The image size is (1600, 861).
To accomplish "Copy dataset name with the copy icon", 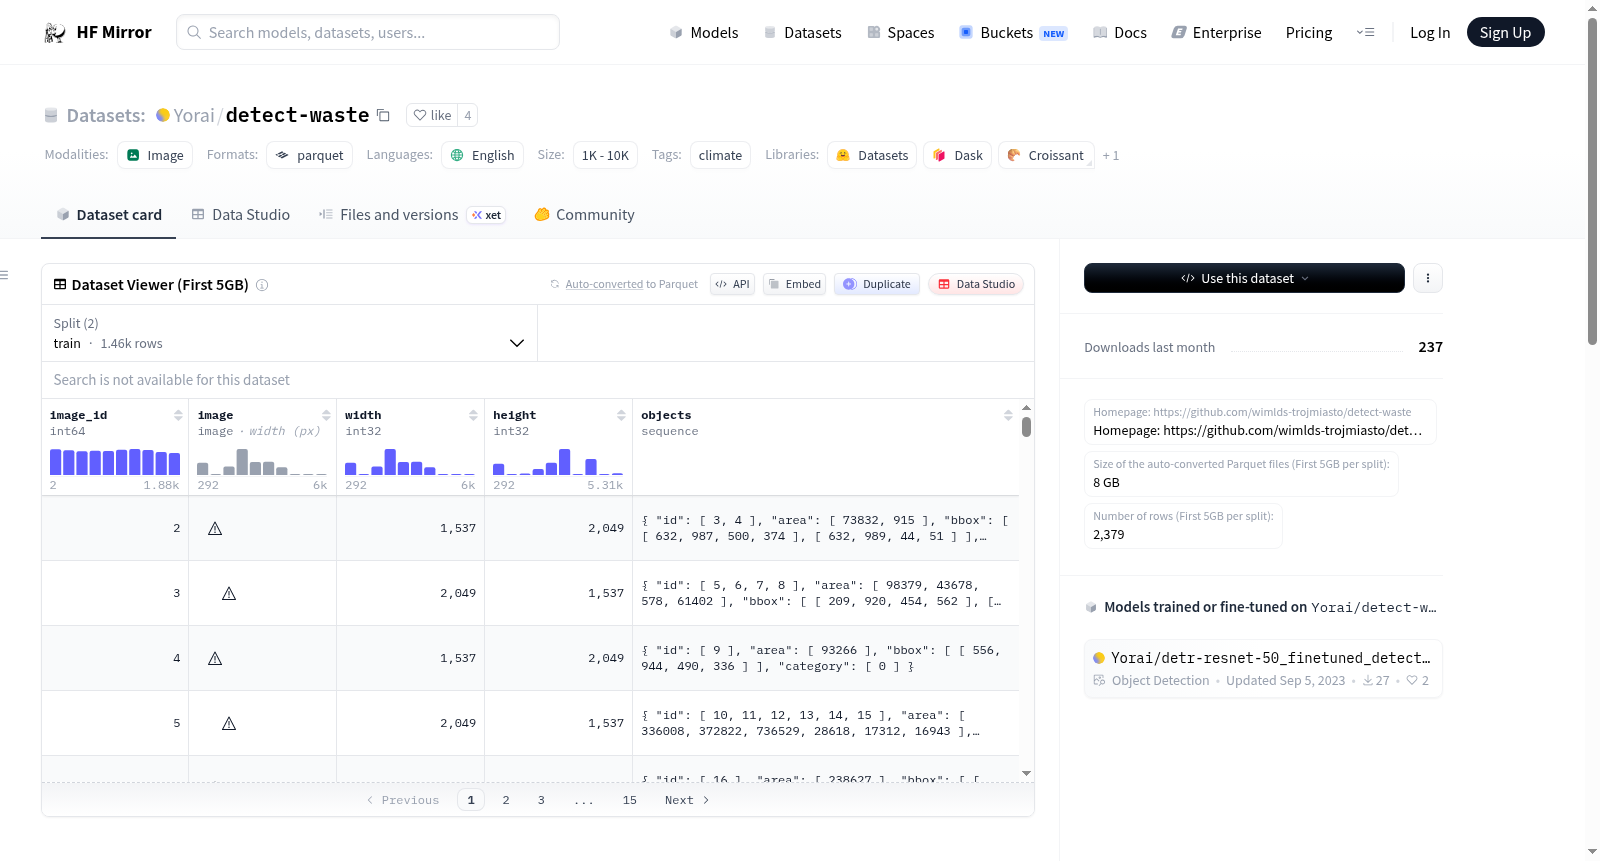I will (383, 115).
